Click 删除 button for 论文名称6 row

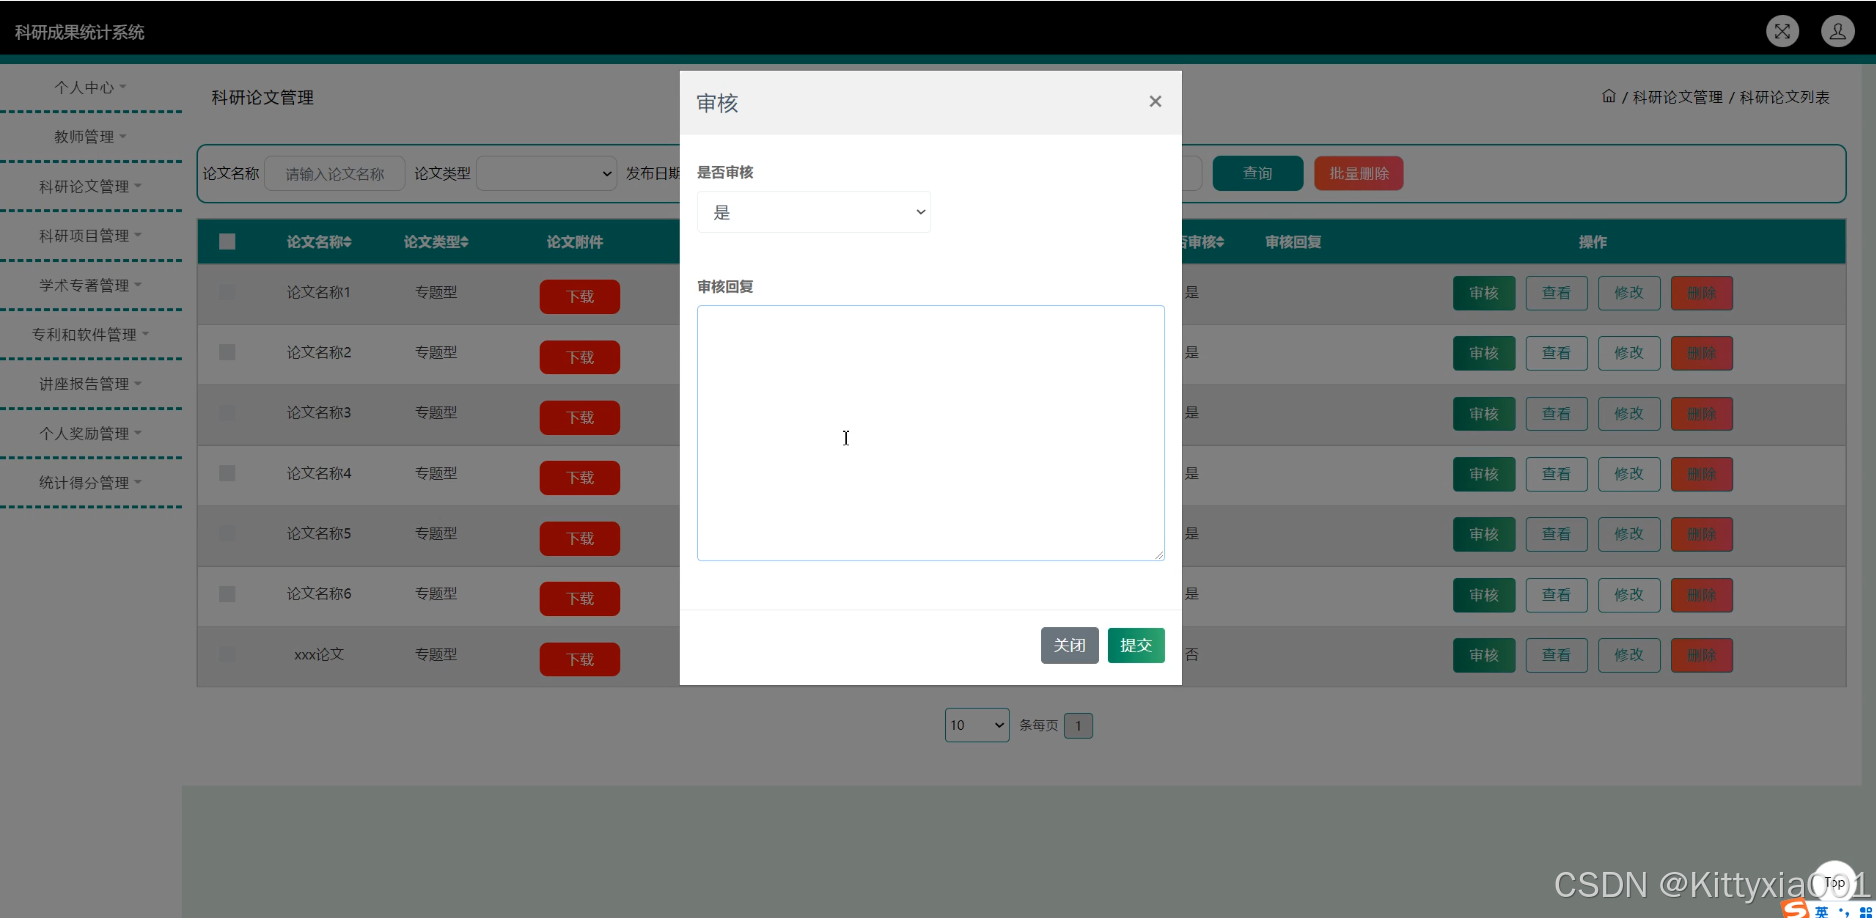click(1702, 595)
